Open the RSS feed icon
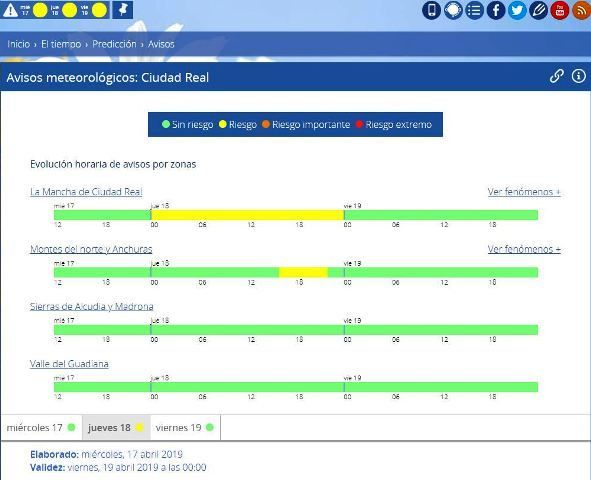The width and height of the screenshot is (591, 480). click(581, 10)
